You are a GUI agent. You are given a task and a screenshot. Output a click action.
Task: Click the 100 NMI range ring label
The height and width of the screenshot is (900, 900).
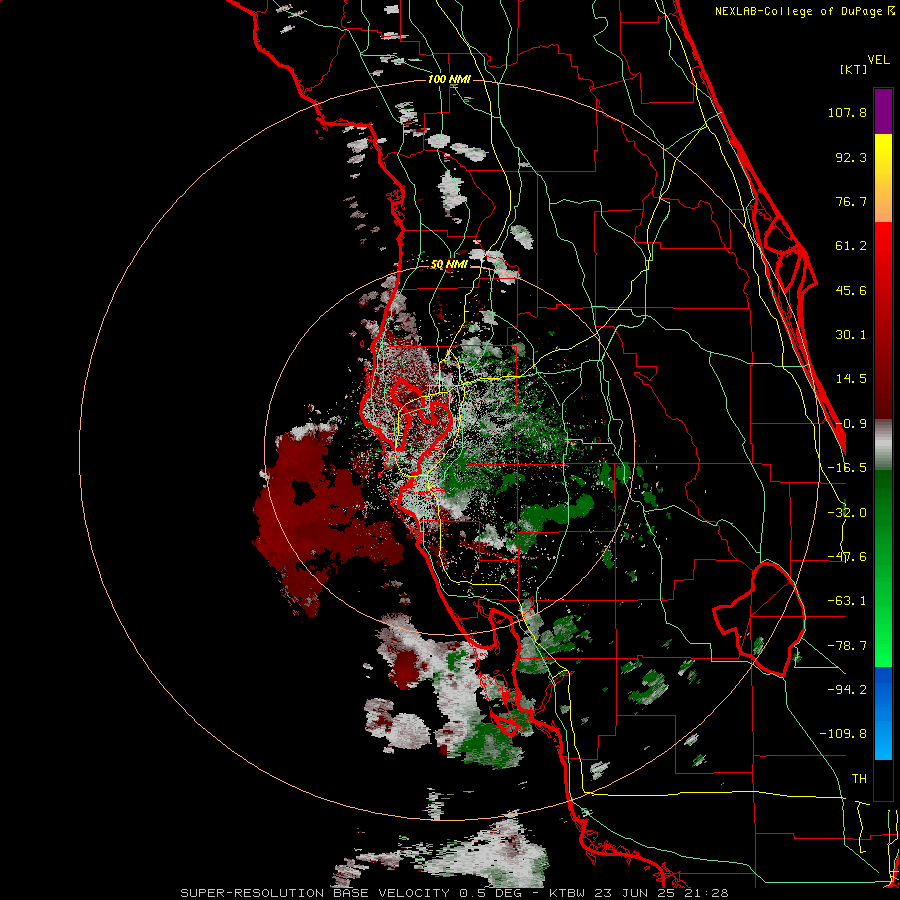coord(449,79)
